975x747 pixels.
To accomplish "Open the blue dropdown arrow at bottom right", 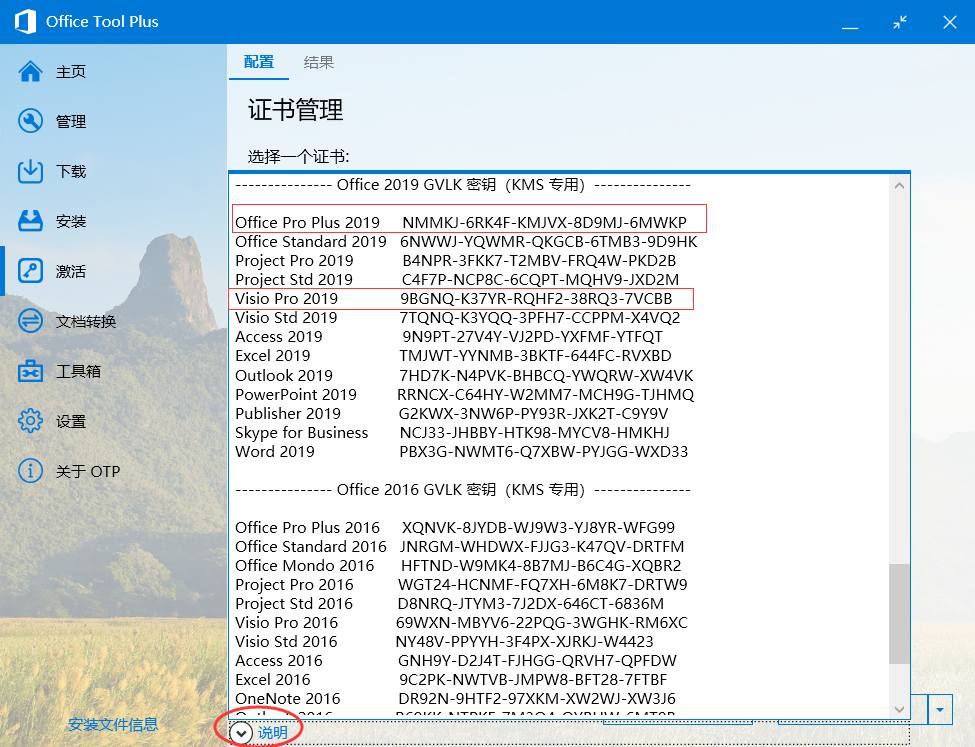I will (939, 709).
